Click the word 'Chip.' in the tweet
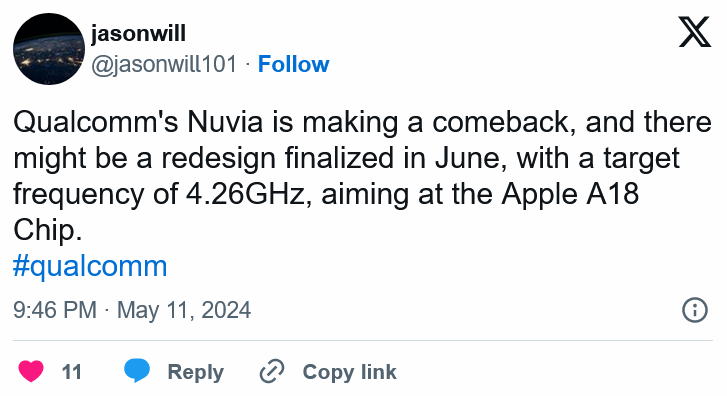The height and width of the screenshot is (396, 727). click(47, 230)
